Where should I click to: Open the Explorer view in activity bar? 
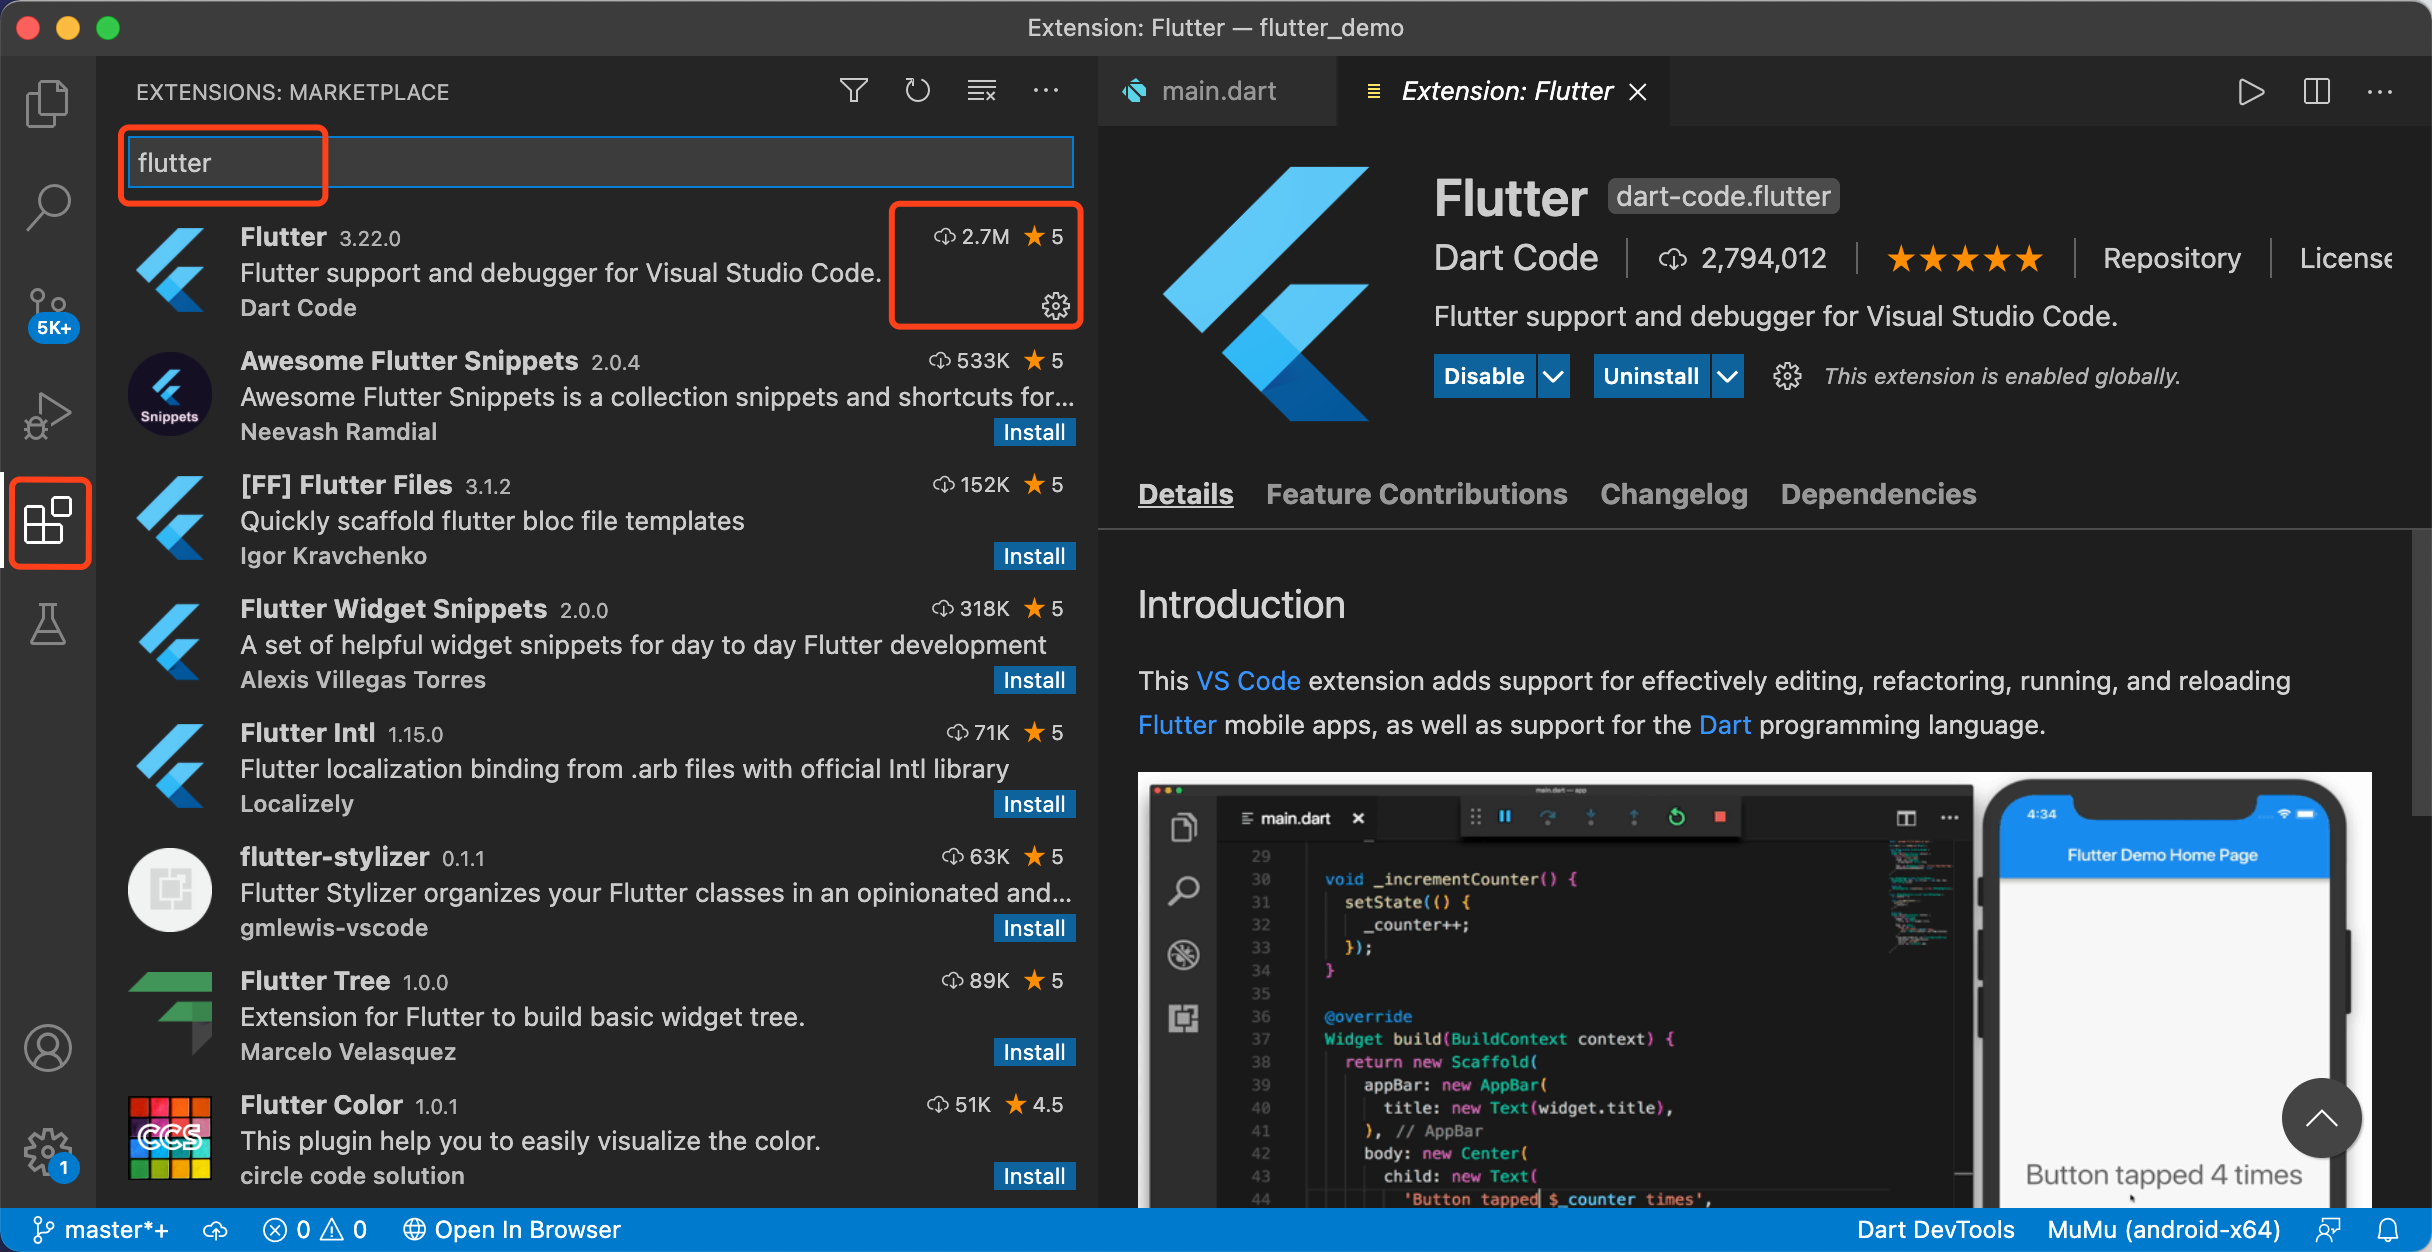[47, 103]
